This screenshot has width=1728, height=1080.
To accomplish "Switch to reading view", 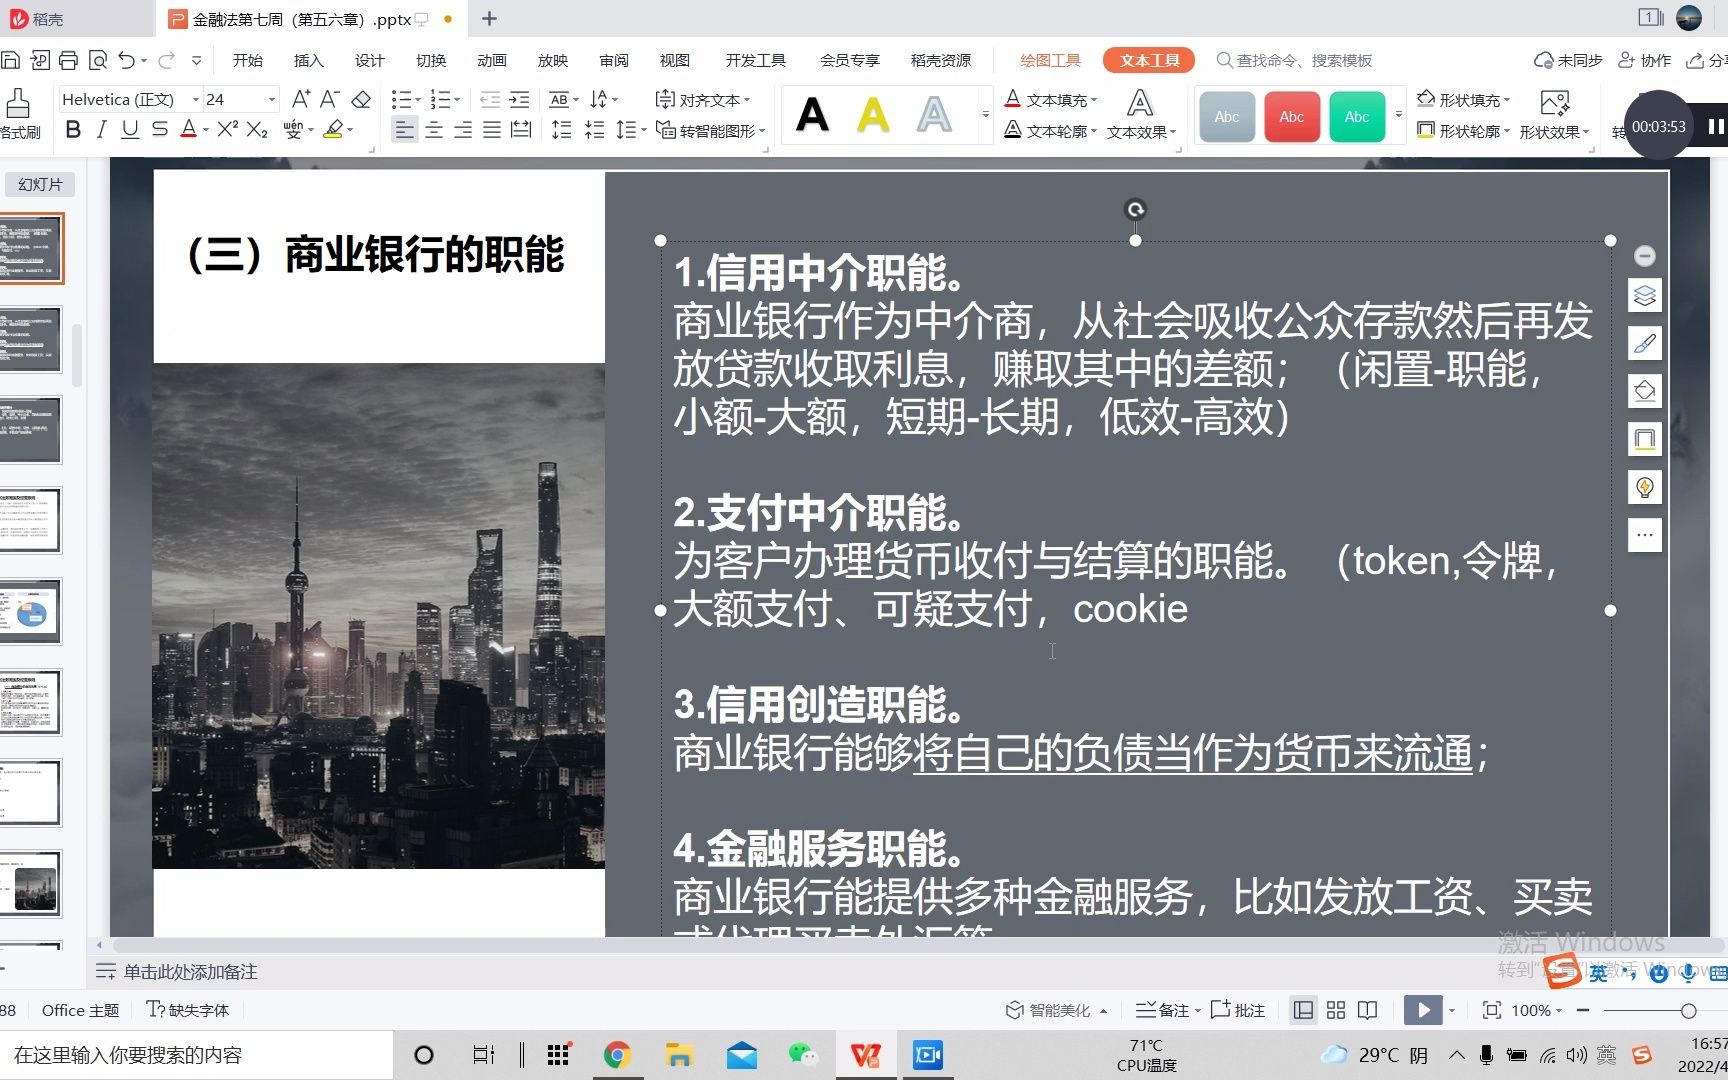I will point(1368,1010).
